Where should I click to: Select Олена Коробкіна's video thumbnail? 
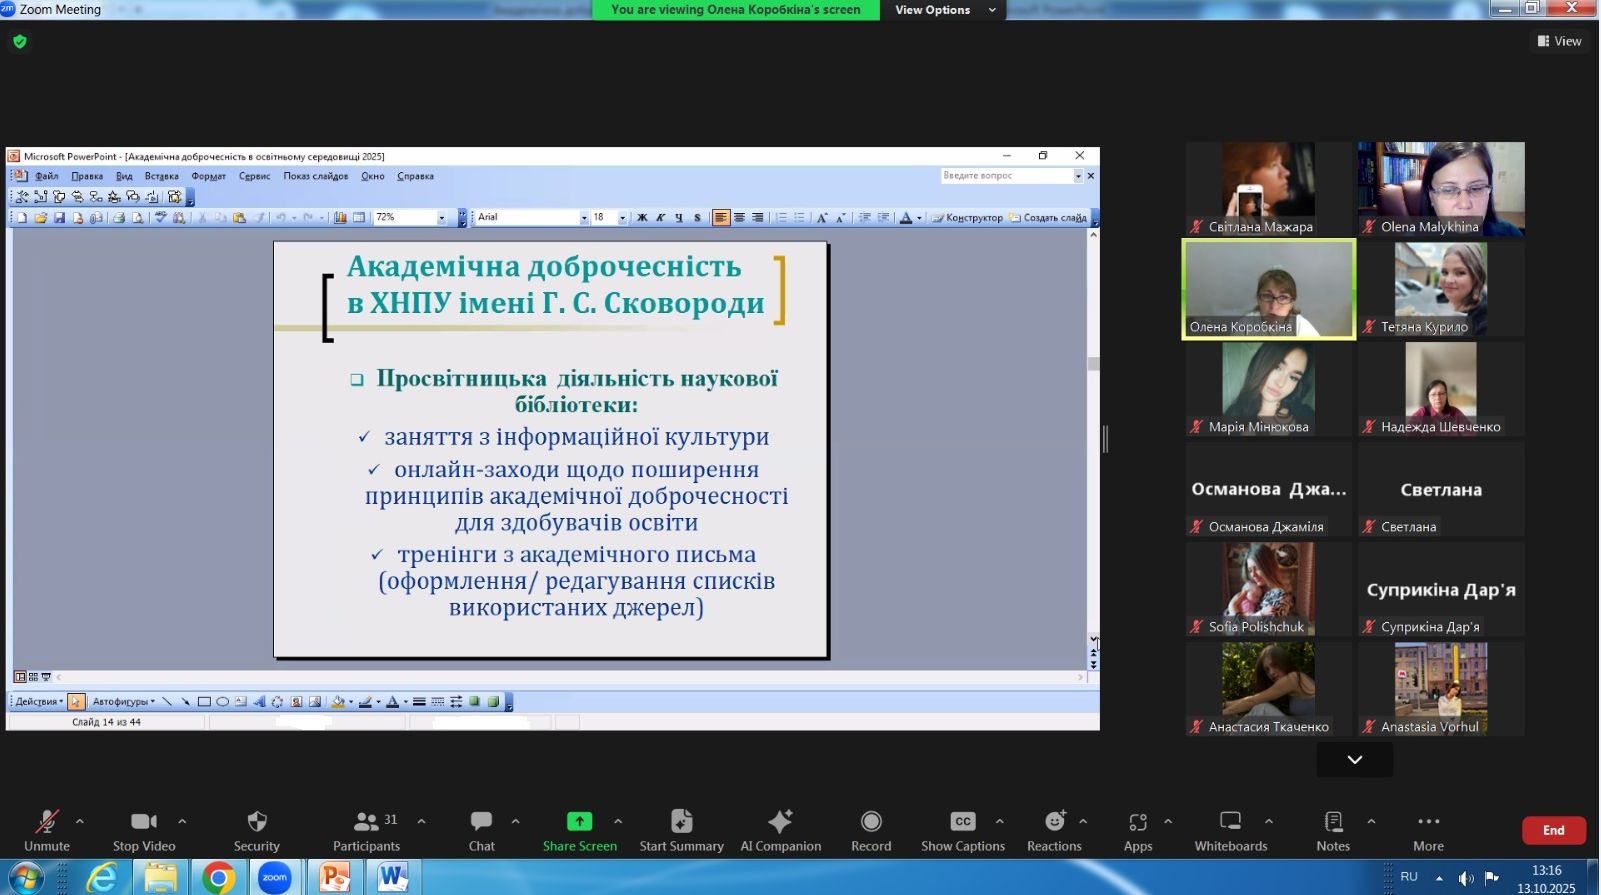pos(1268,289)
